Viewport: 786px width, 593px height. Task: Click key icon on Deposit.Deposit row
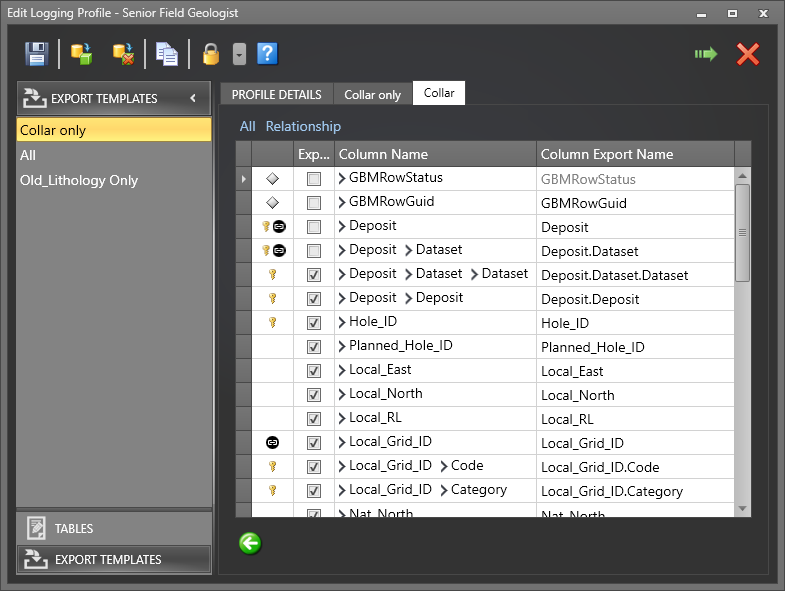point(273,299)
